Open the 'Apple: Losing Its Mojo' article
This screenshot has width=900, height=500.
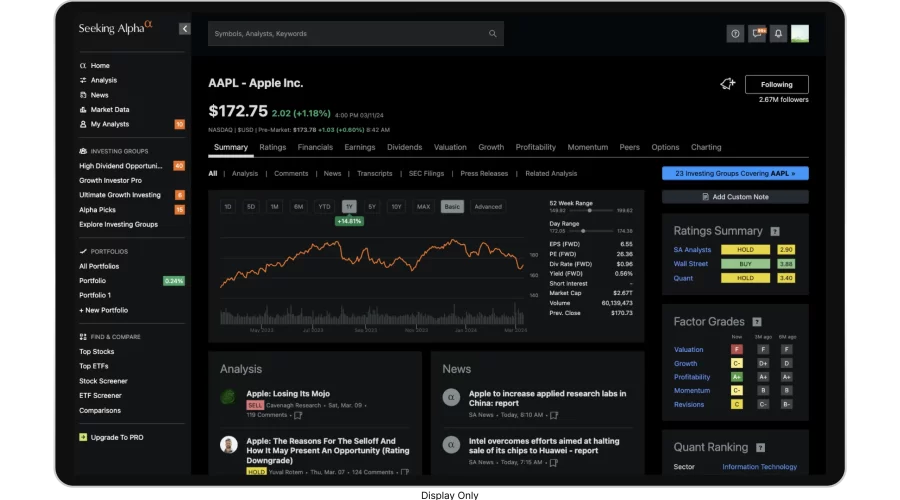pyautogui.click(x=288, y=394)
